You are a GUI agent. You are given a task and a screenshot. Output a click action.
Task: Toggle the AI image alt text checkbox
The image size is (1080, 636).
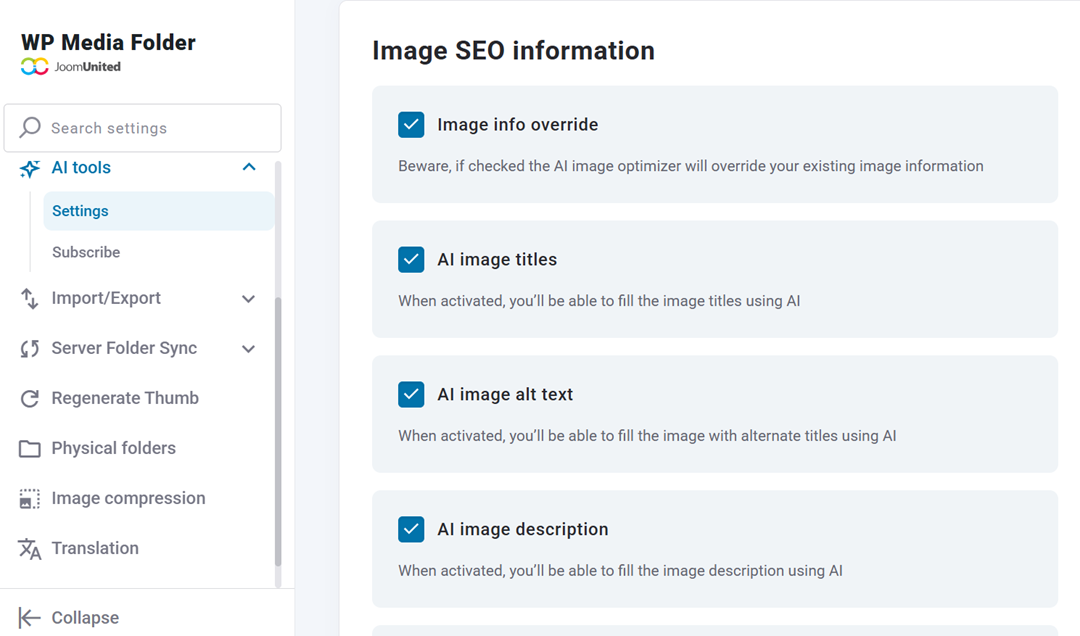coord(411,394)
